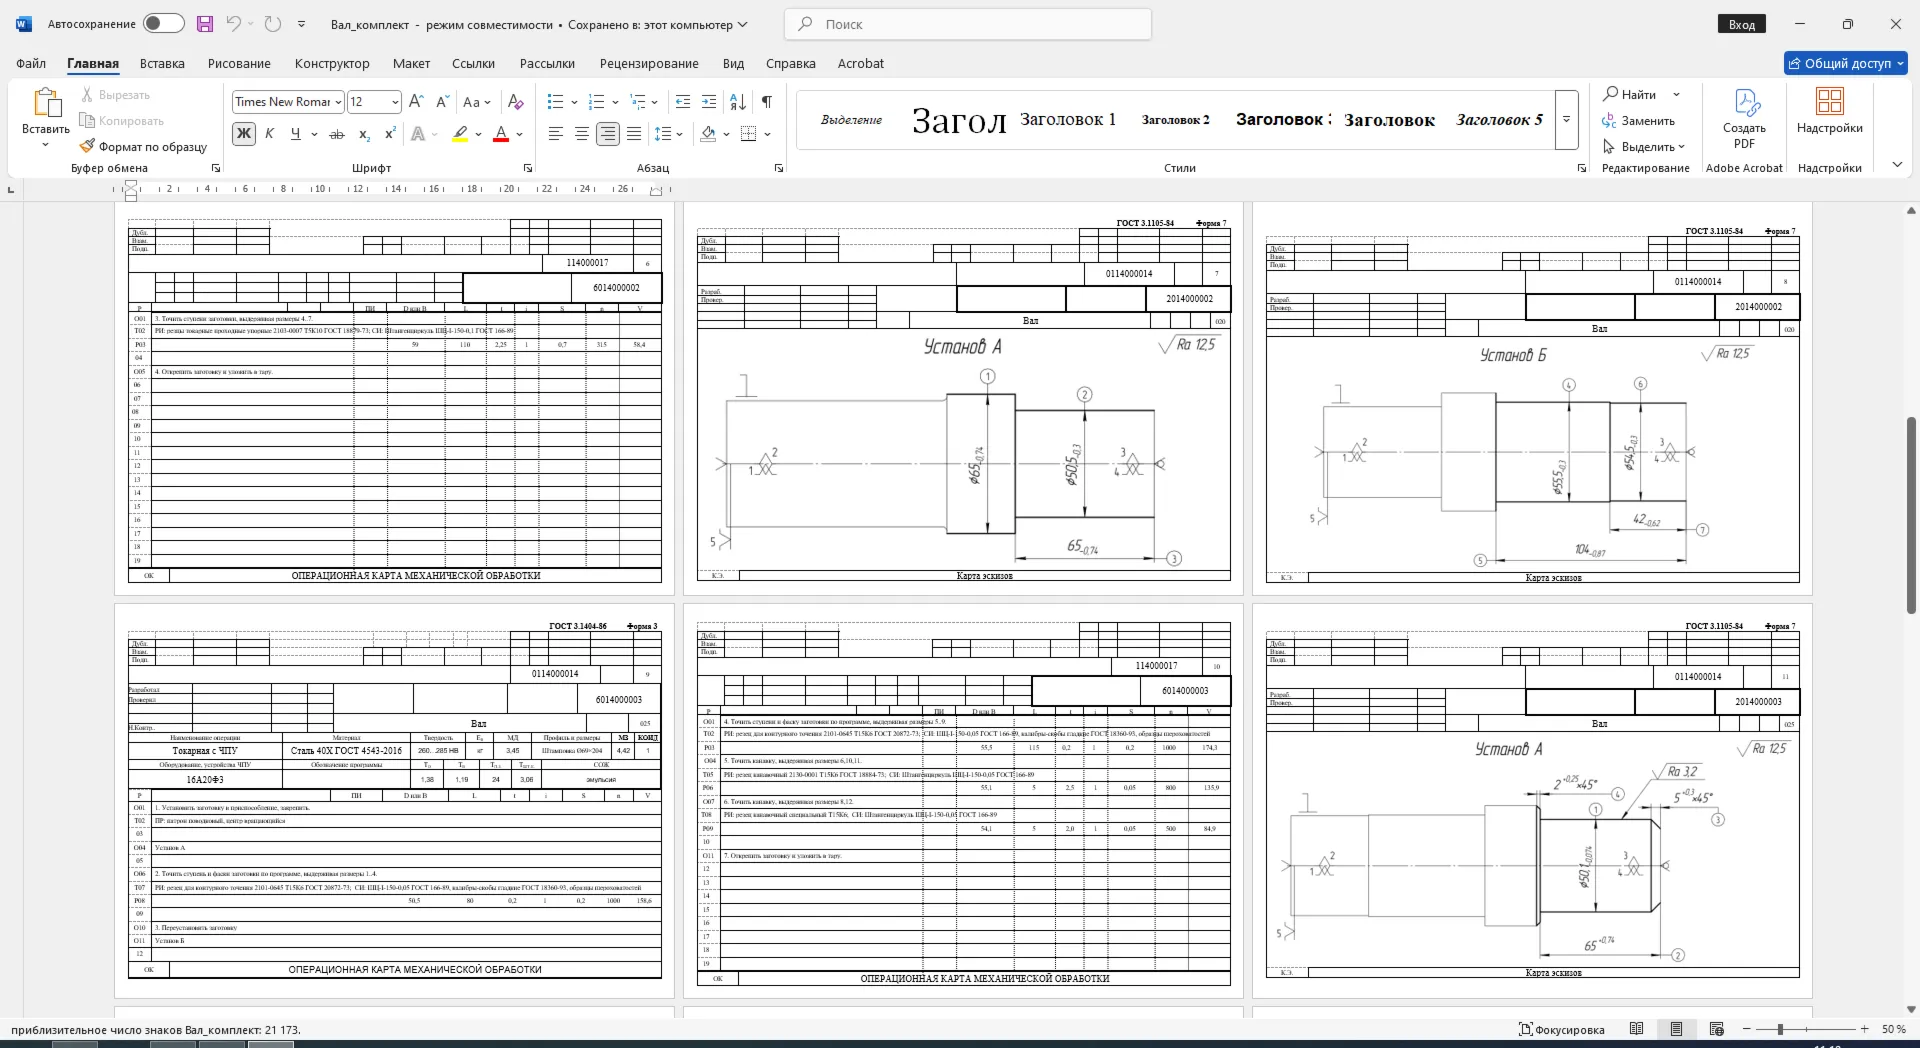Click the Общий доступ button
The width and height of the screenshot is (1920, 1048).
click(x=1846, y=63)
